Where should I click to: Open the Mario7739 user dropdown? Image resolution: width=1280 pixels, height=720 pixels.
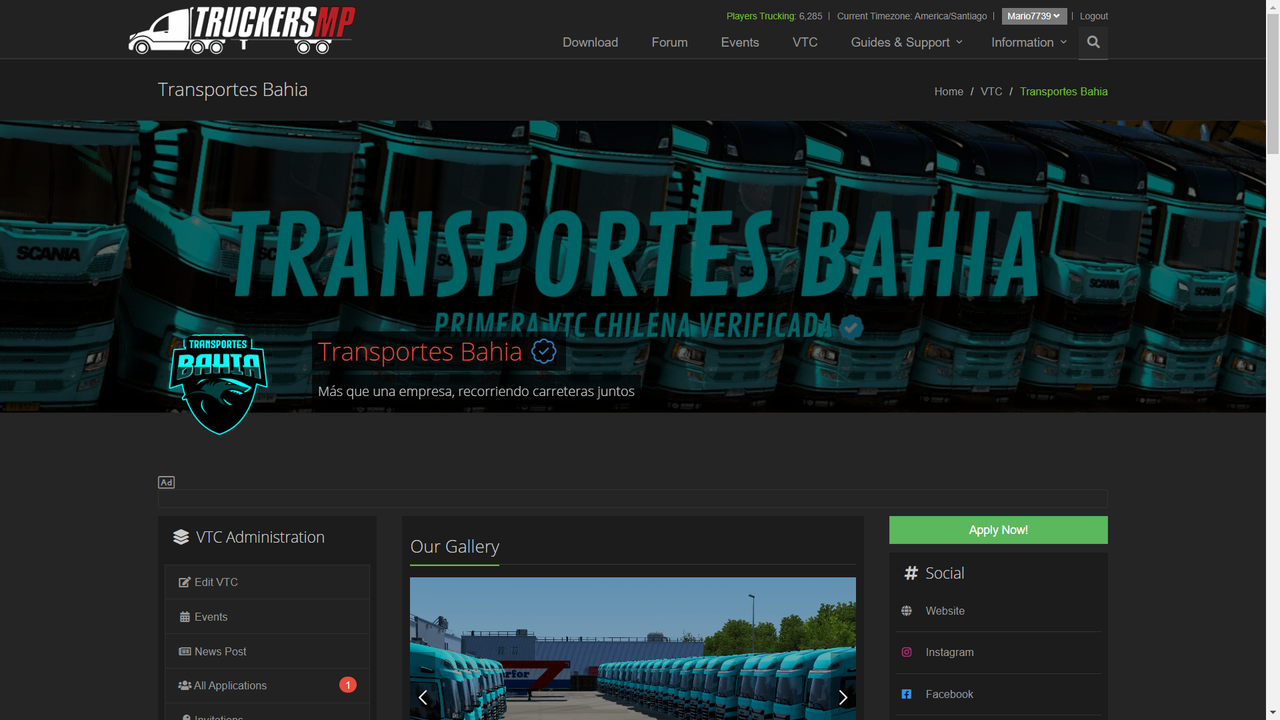(1034, 16)
